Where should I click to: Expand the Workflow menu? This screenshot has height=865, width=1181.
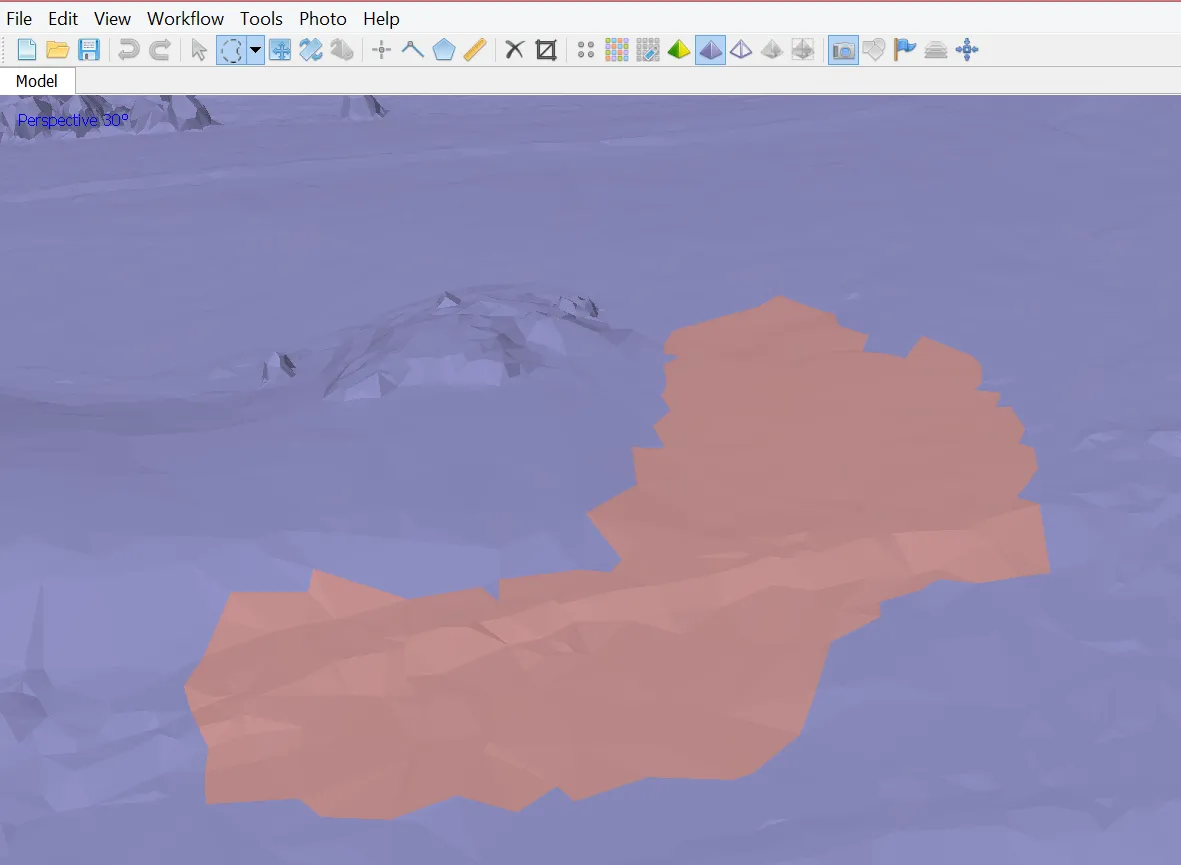(x=185, y=19)
